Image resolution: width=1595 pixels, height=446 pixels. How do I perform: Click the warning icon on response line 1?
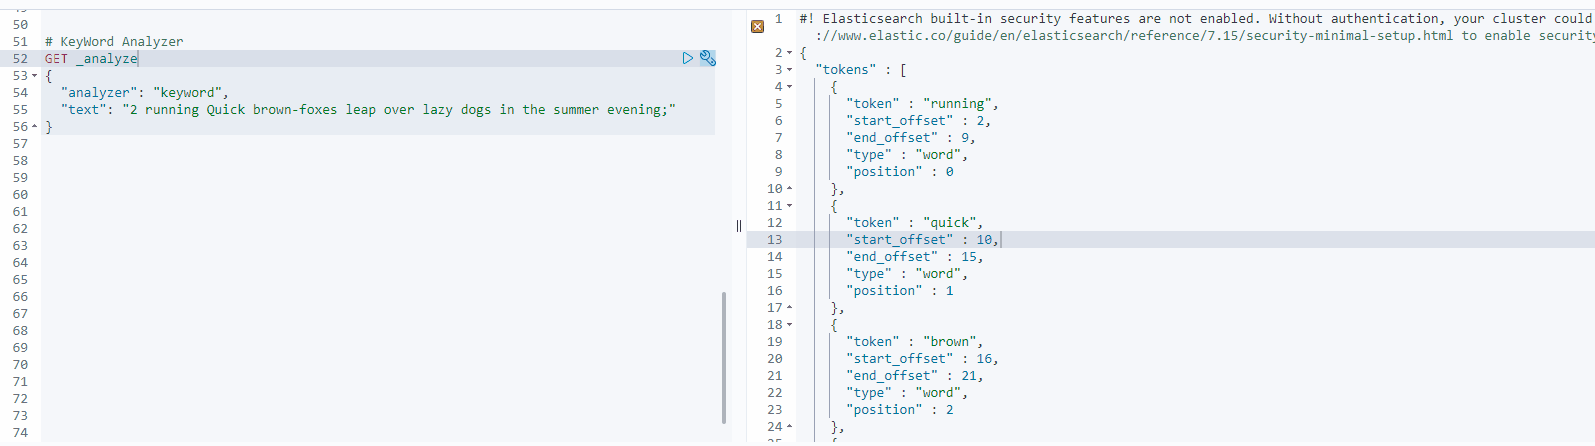pos(757,26)
